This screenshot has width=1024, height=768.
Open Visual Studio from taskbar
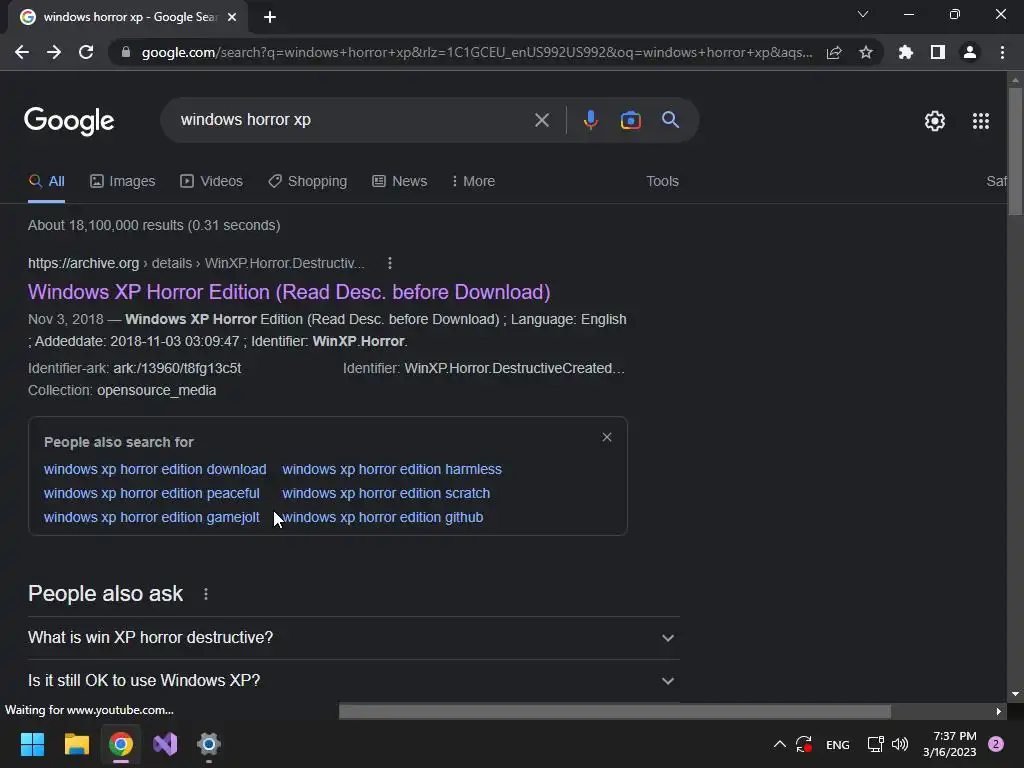tap(165, 744)
